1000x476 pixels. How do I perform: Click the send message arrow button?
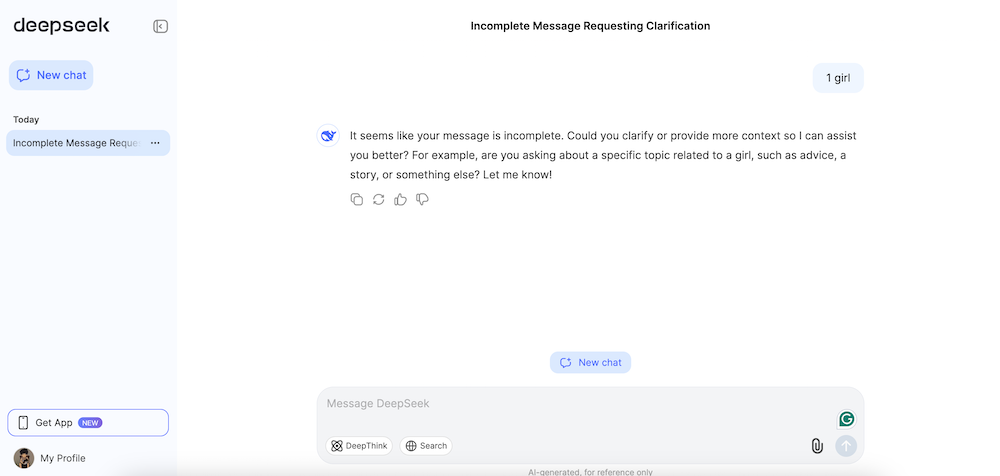846,446
